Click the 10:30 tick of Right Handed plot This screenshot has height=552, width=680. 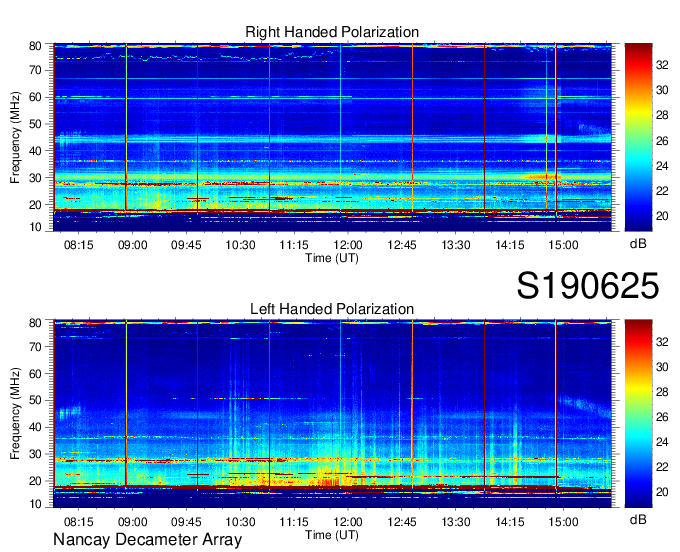240,245
